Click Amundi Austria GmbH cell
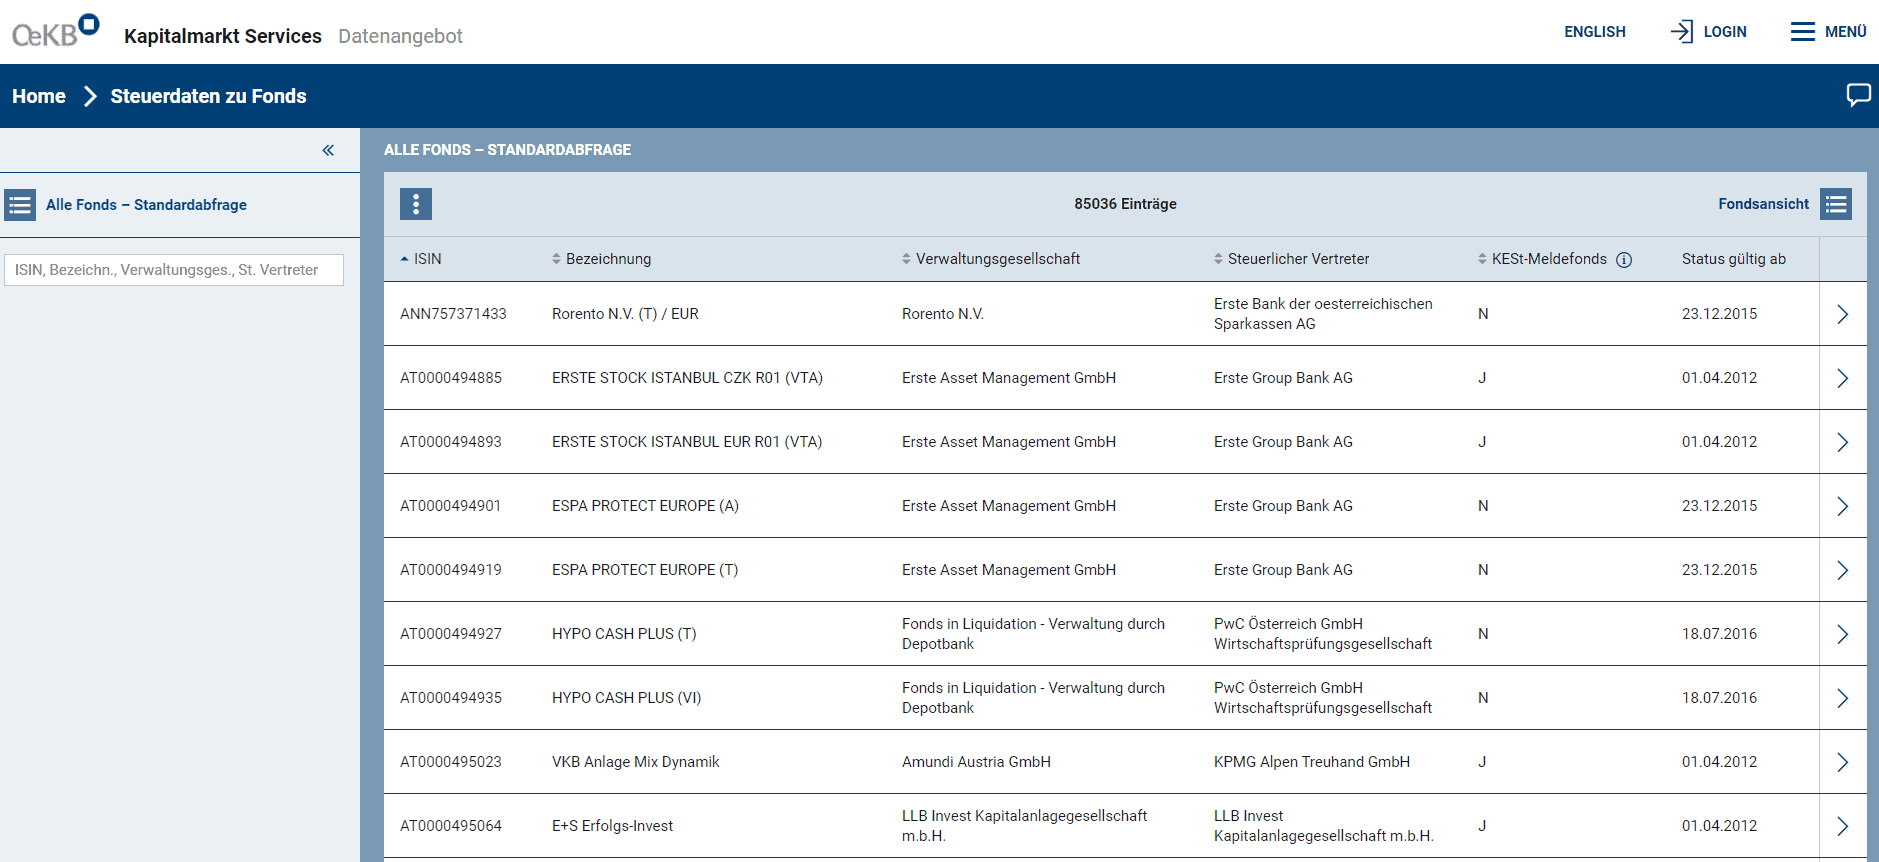This screenshot has height=862, width=1879. (976, 762)
